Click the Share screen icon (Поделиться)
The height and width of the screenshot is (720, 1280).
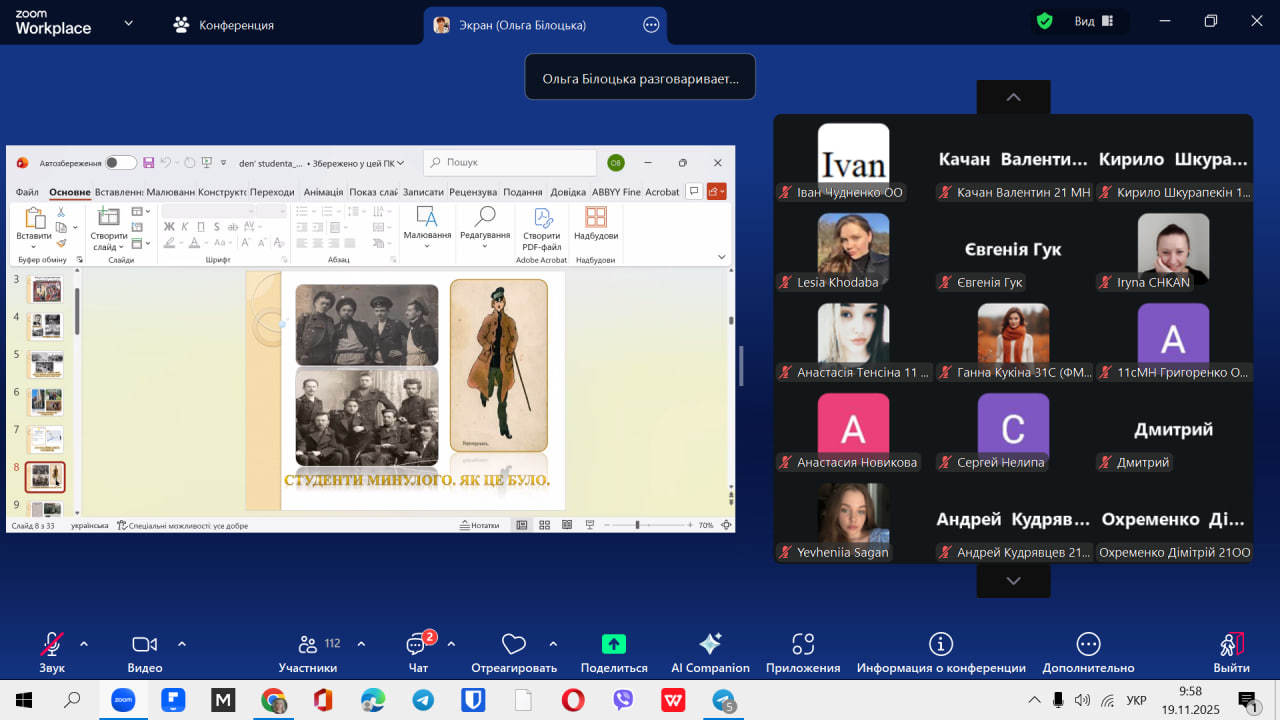pos(614,644)
